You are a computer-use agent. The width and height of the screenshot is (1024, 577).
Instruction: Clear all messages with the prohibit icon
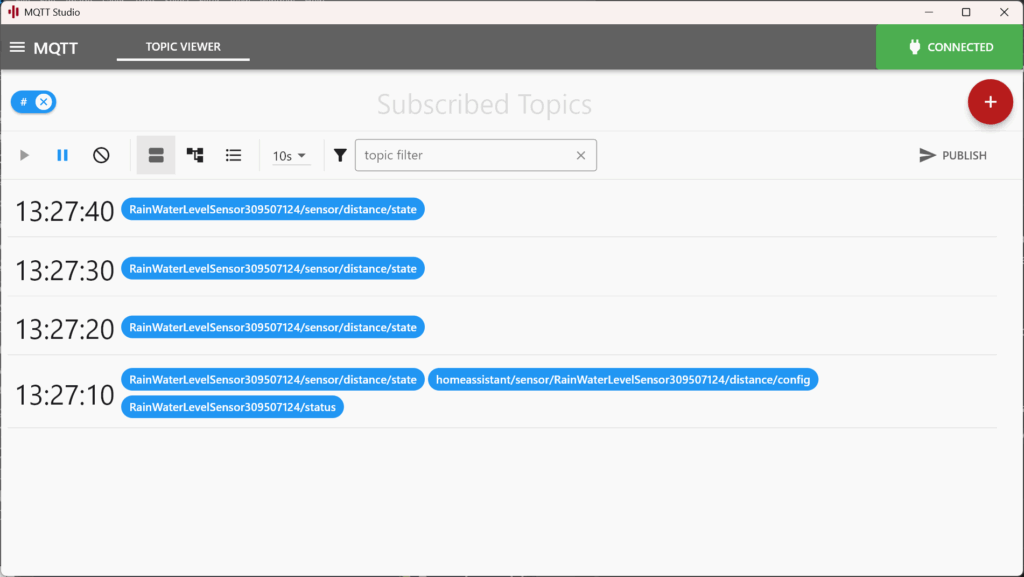(101, 155)
